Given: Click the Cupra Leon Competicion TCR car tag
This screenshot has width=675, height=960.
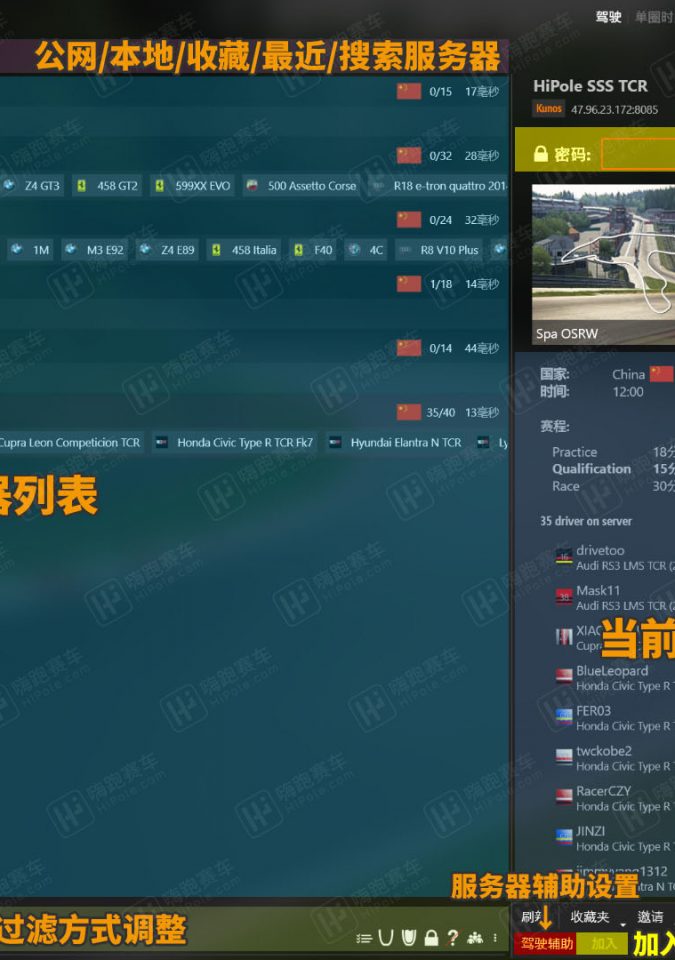Looking at the screenshot, I should point(70,443).
